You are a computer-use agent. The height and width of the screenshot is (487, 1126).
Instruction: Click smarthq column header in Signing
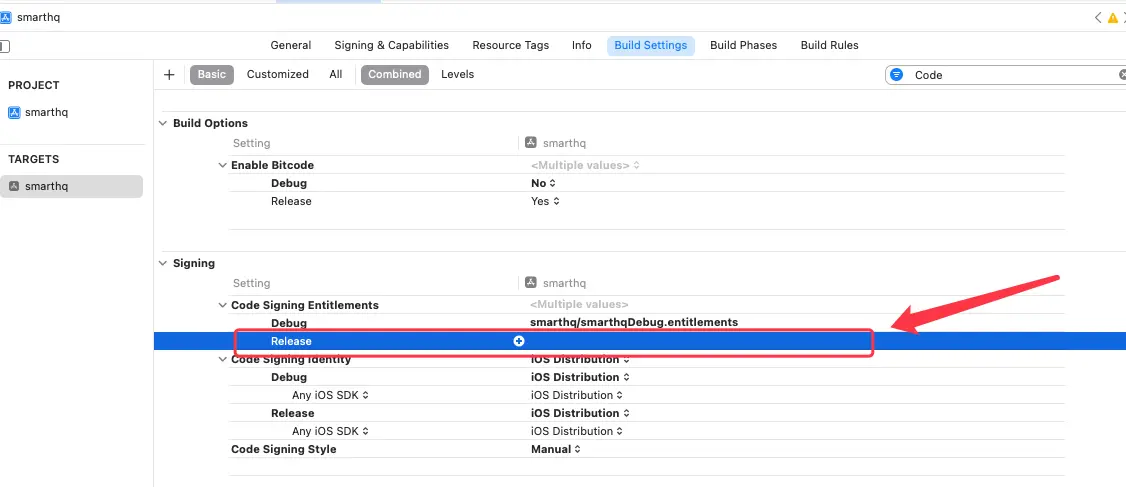[x=556, y=283]
